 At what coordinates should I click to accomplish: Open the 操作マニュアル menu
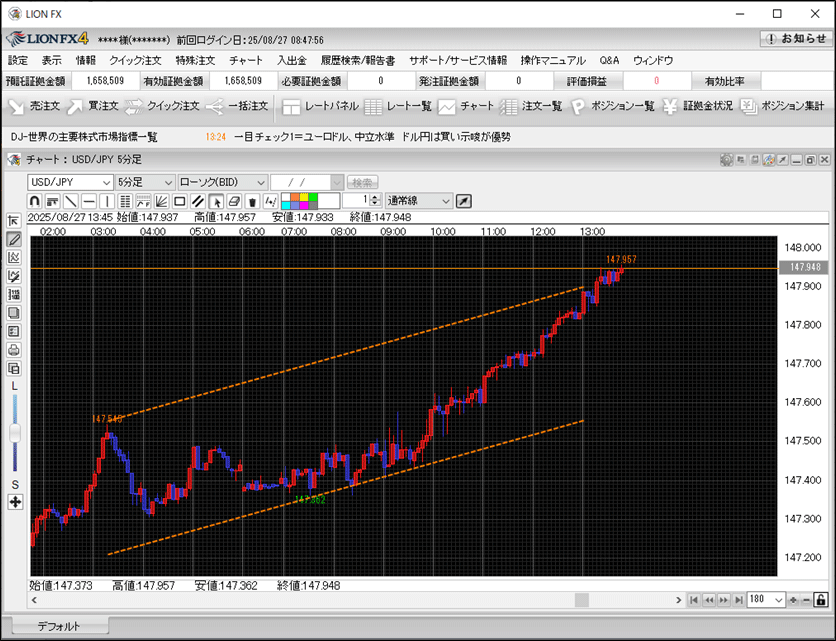click(x=553, y=60)
